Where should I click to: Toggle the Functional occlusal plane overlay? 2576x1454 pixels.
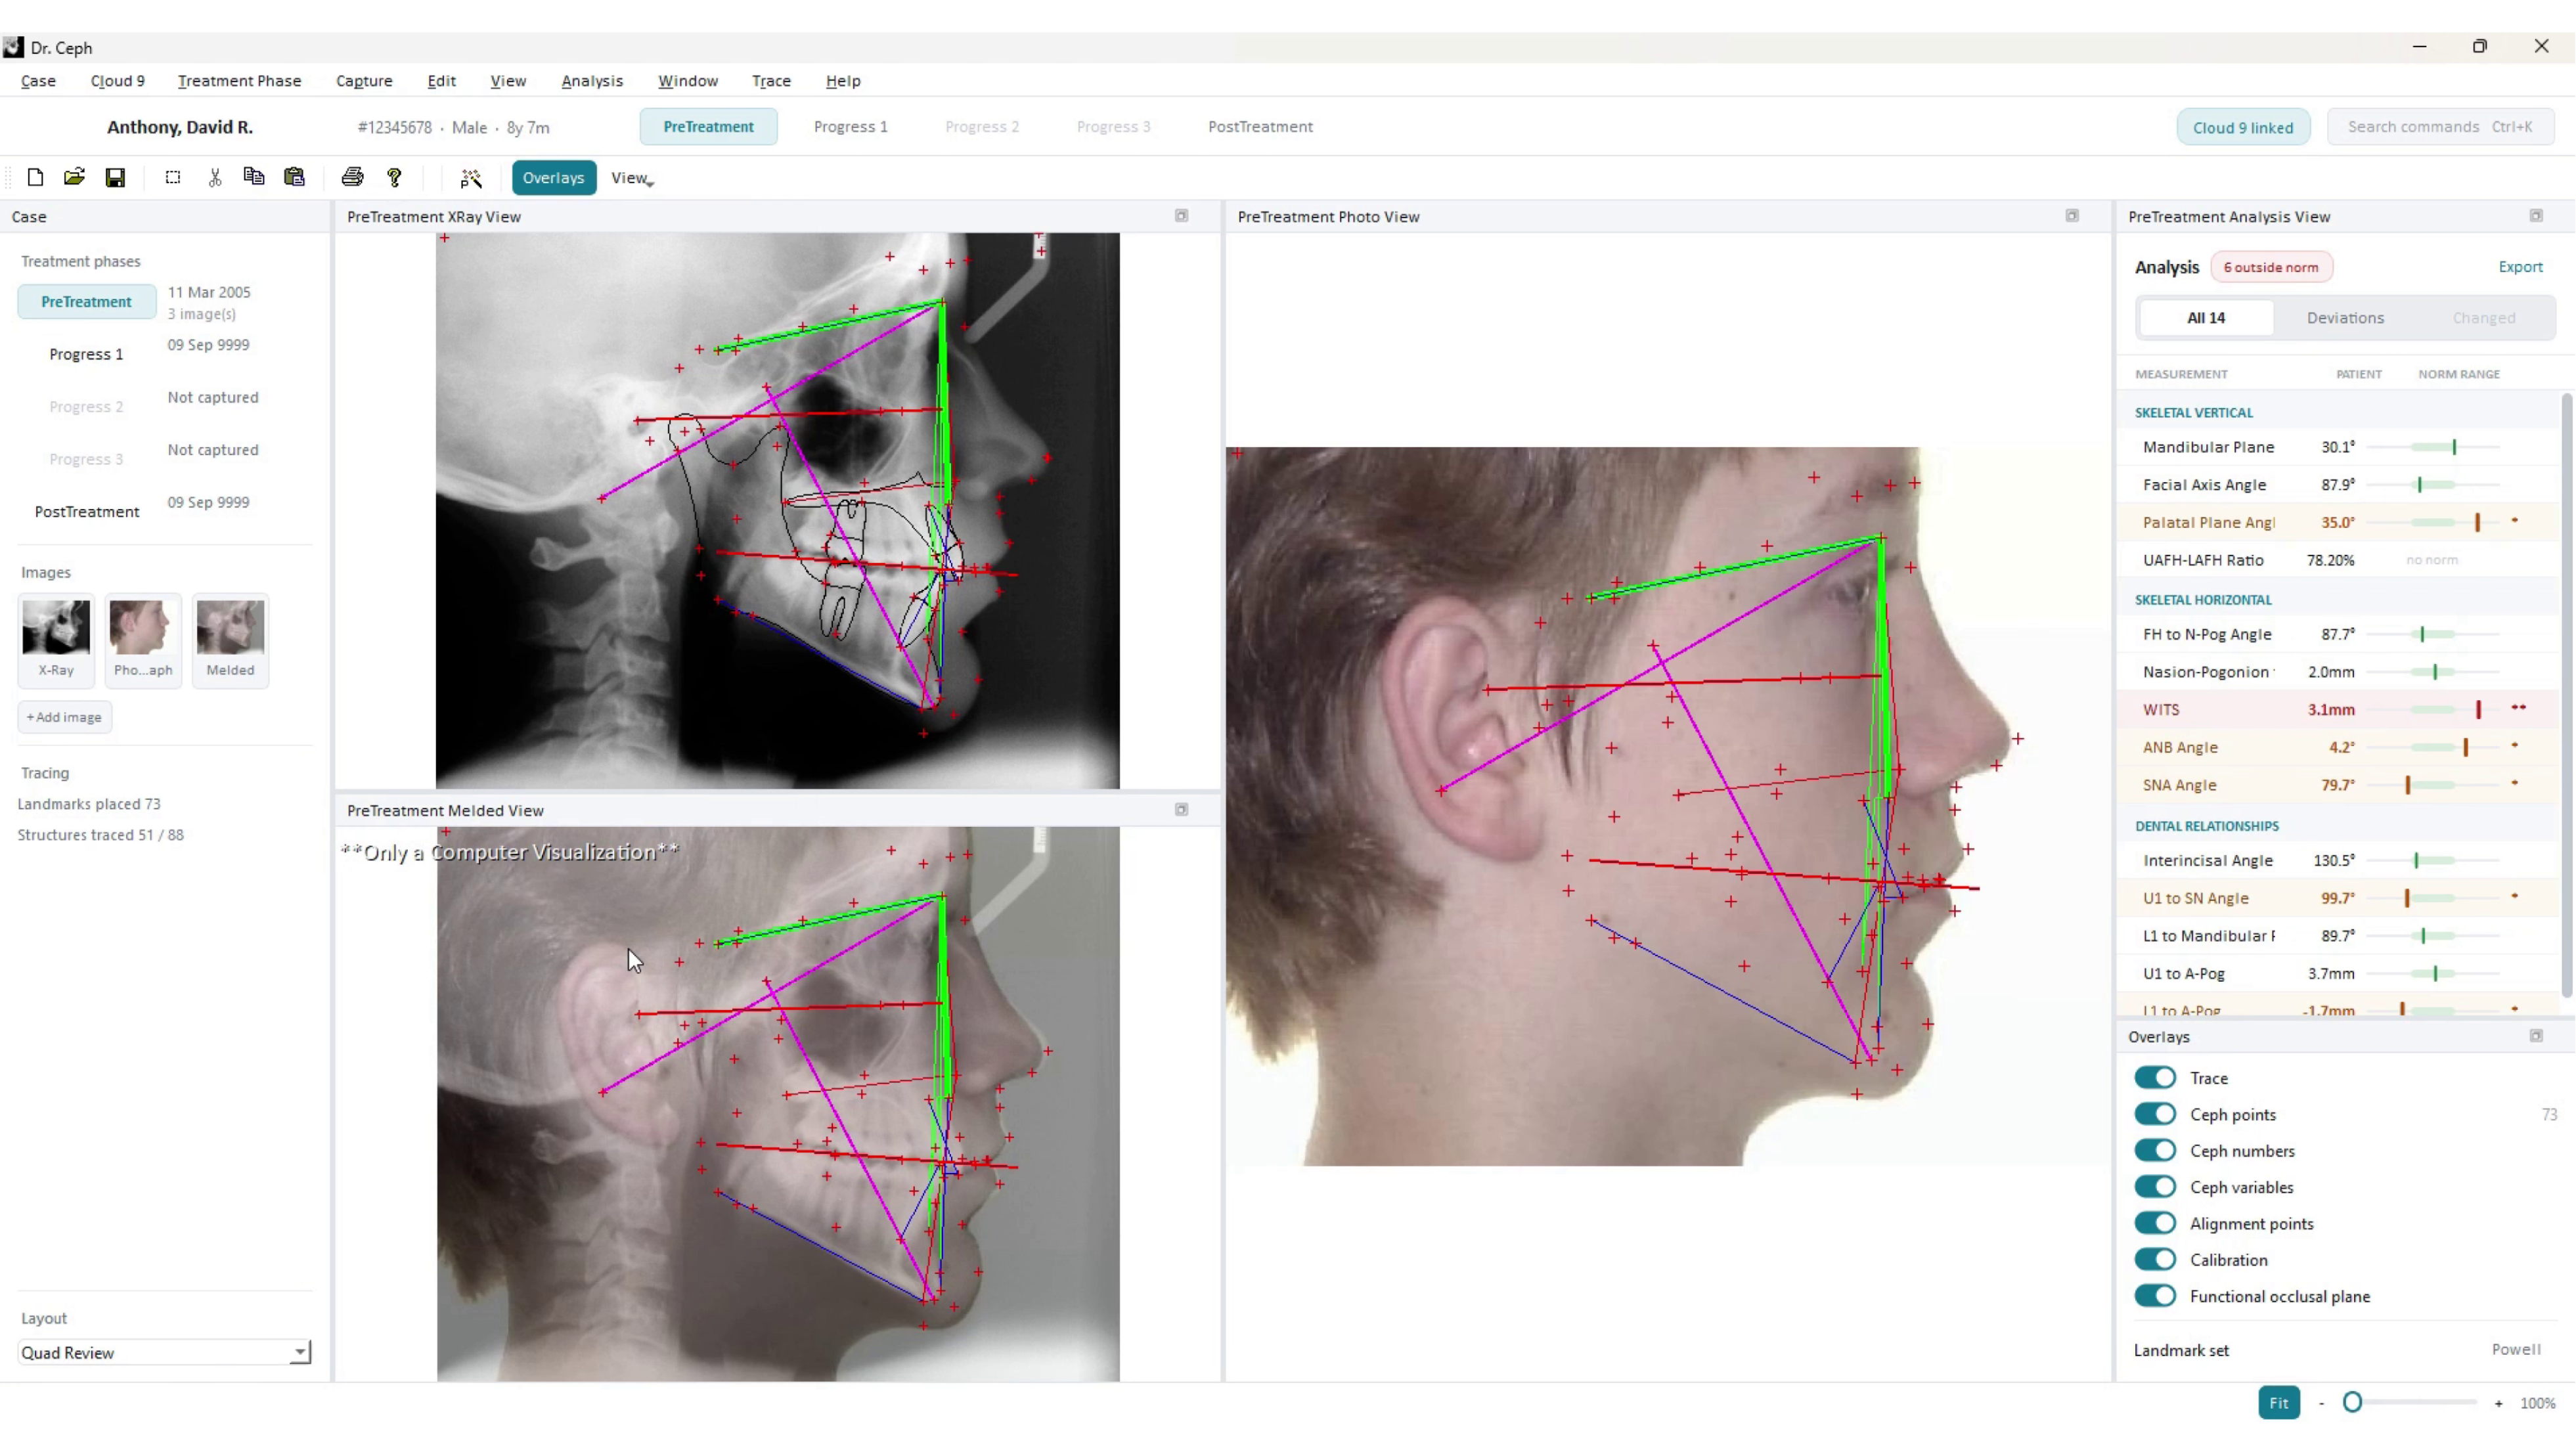[2155, 1296]
